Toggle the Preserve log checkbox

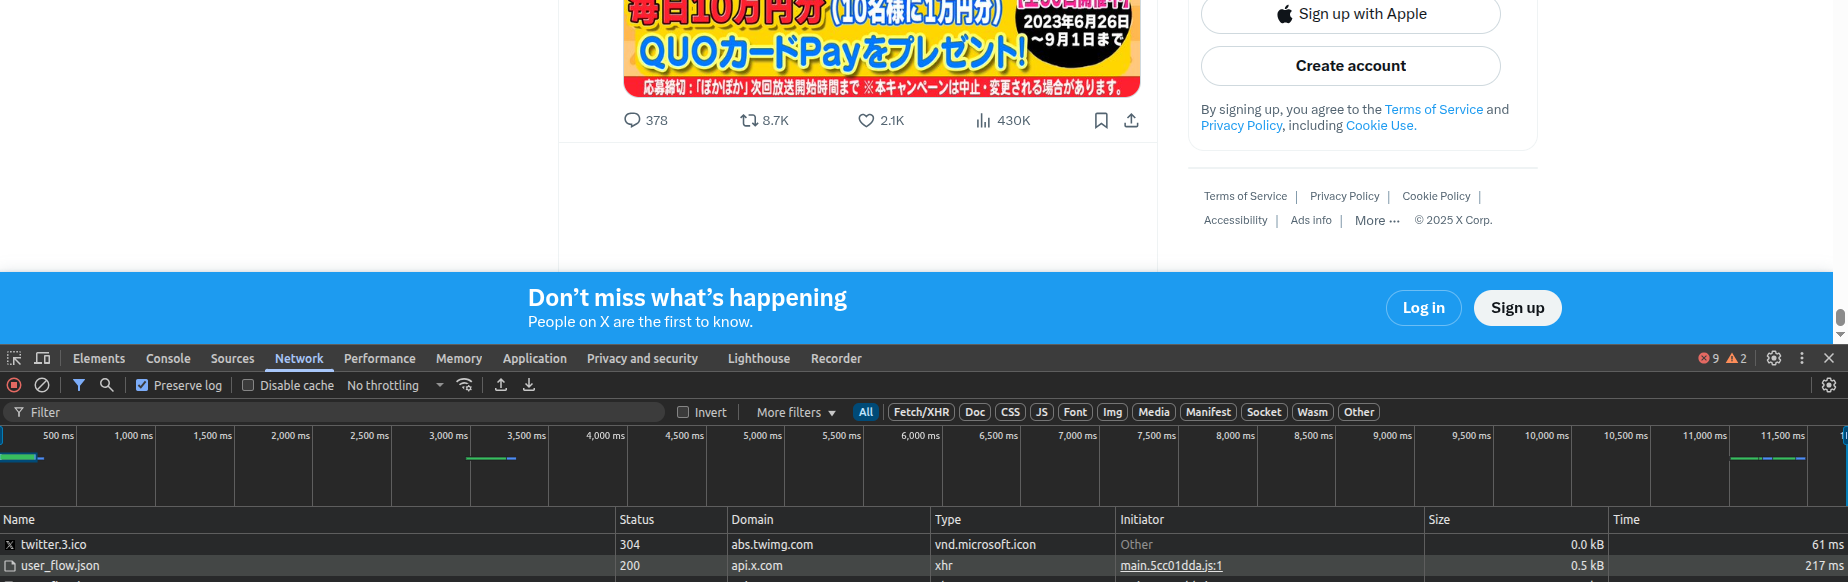point(142,385)
